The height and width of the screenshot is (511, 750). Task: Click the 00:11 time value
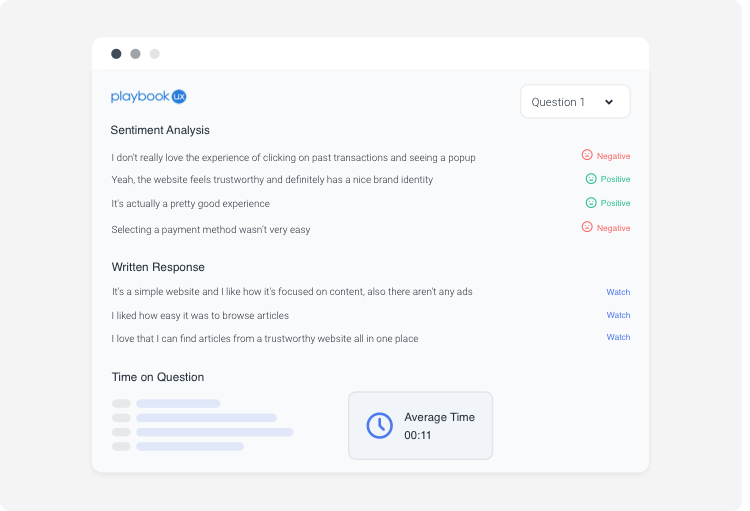click(418, 435)
